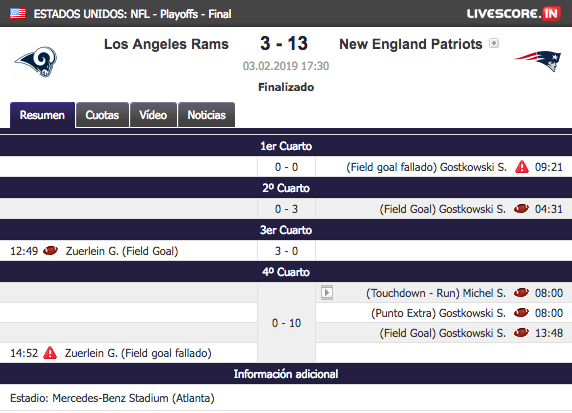The width and height of the screenshot is (572, 413).
Task: Click ESTADOS UNIDOS: NFL Playoffs Final header link
Action: (132, 14)
